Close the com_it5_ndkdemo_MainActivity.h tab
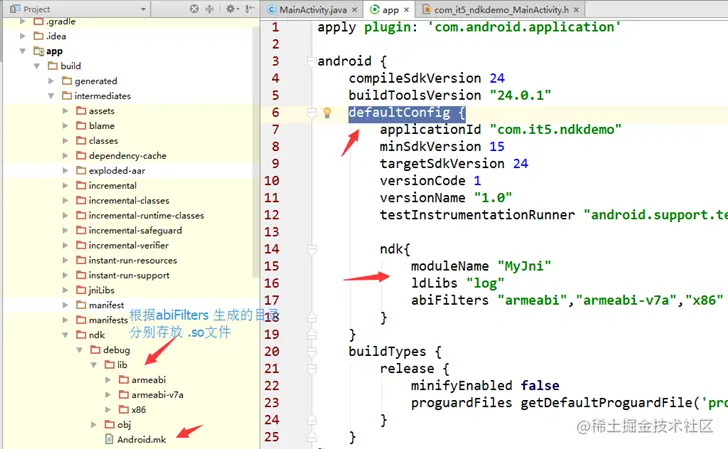 tap(576, 9)
